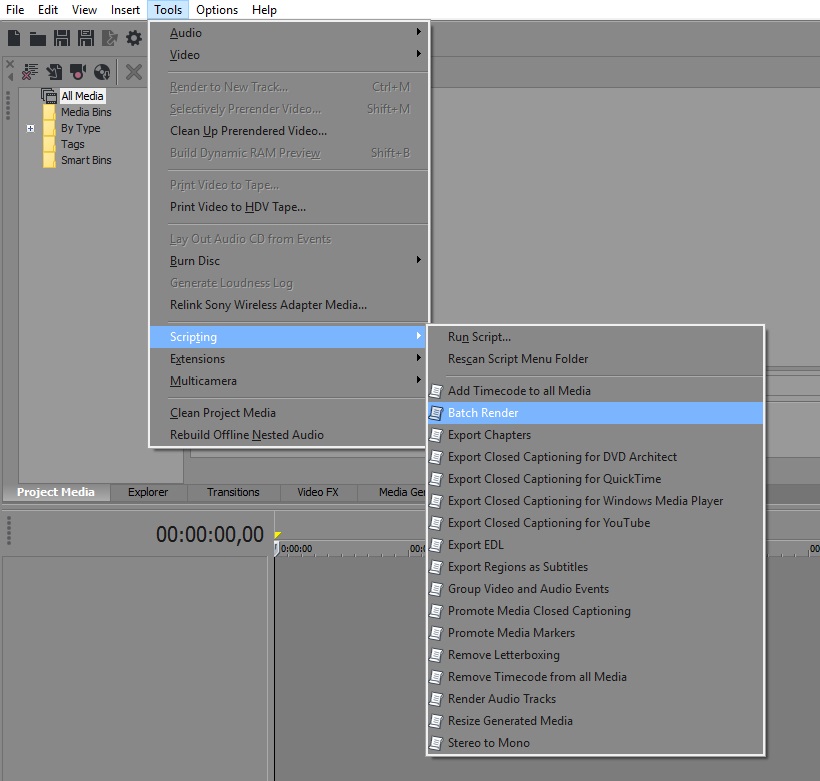Click Clean Project Media menu entry
The width and height of the screenshot is (820, 781).
pyautogui.click(x=222, y=413)
